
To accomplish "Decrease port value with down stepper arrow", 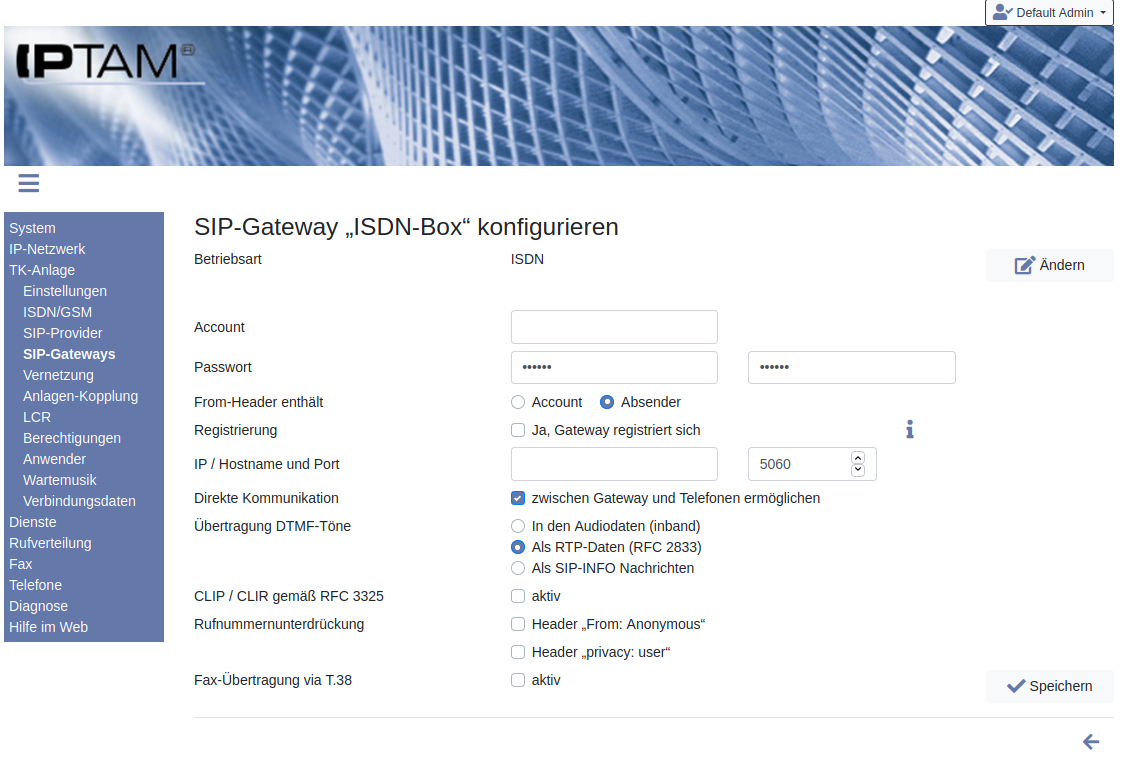I will pos(857,470).
